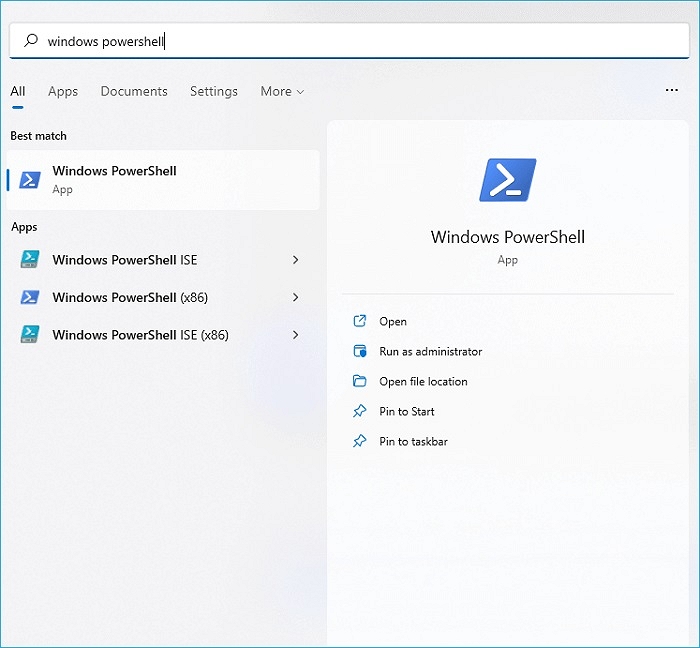Screen dimensions: 700x648
Task: Click the Windows PowerShell ISE (x86) icon
Action: click(x=30, y=334)
